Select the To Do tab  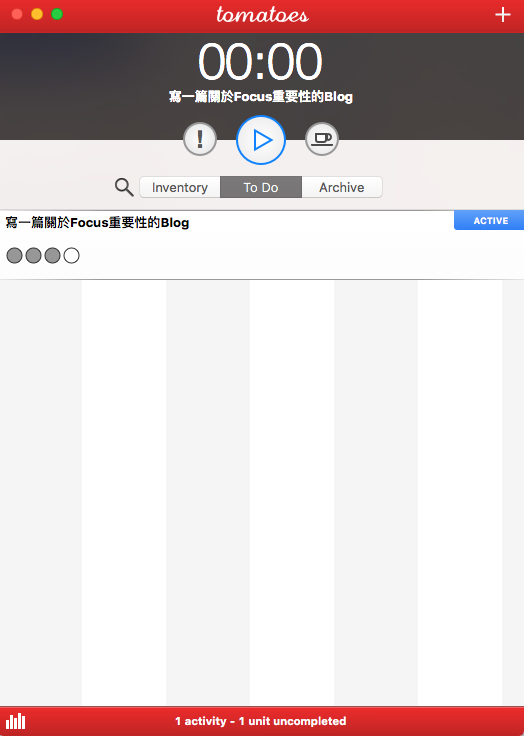click(261, 187)
